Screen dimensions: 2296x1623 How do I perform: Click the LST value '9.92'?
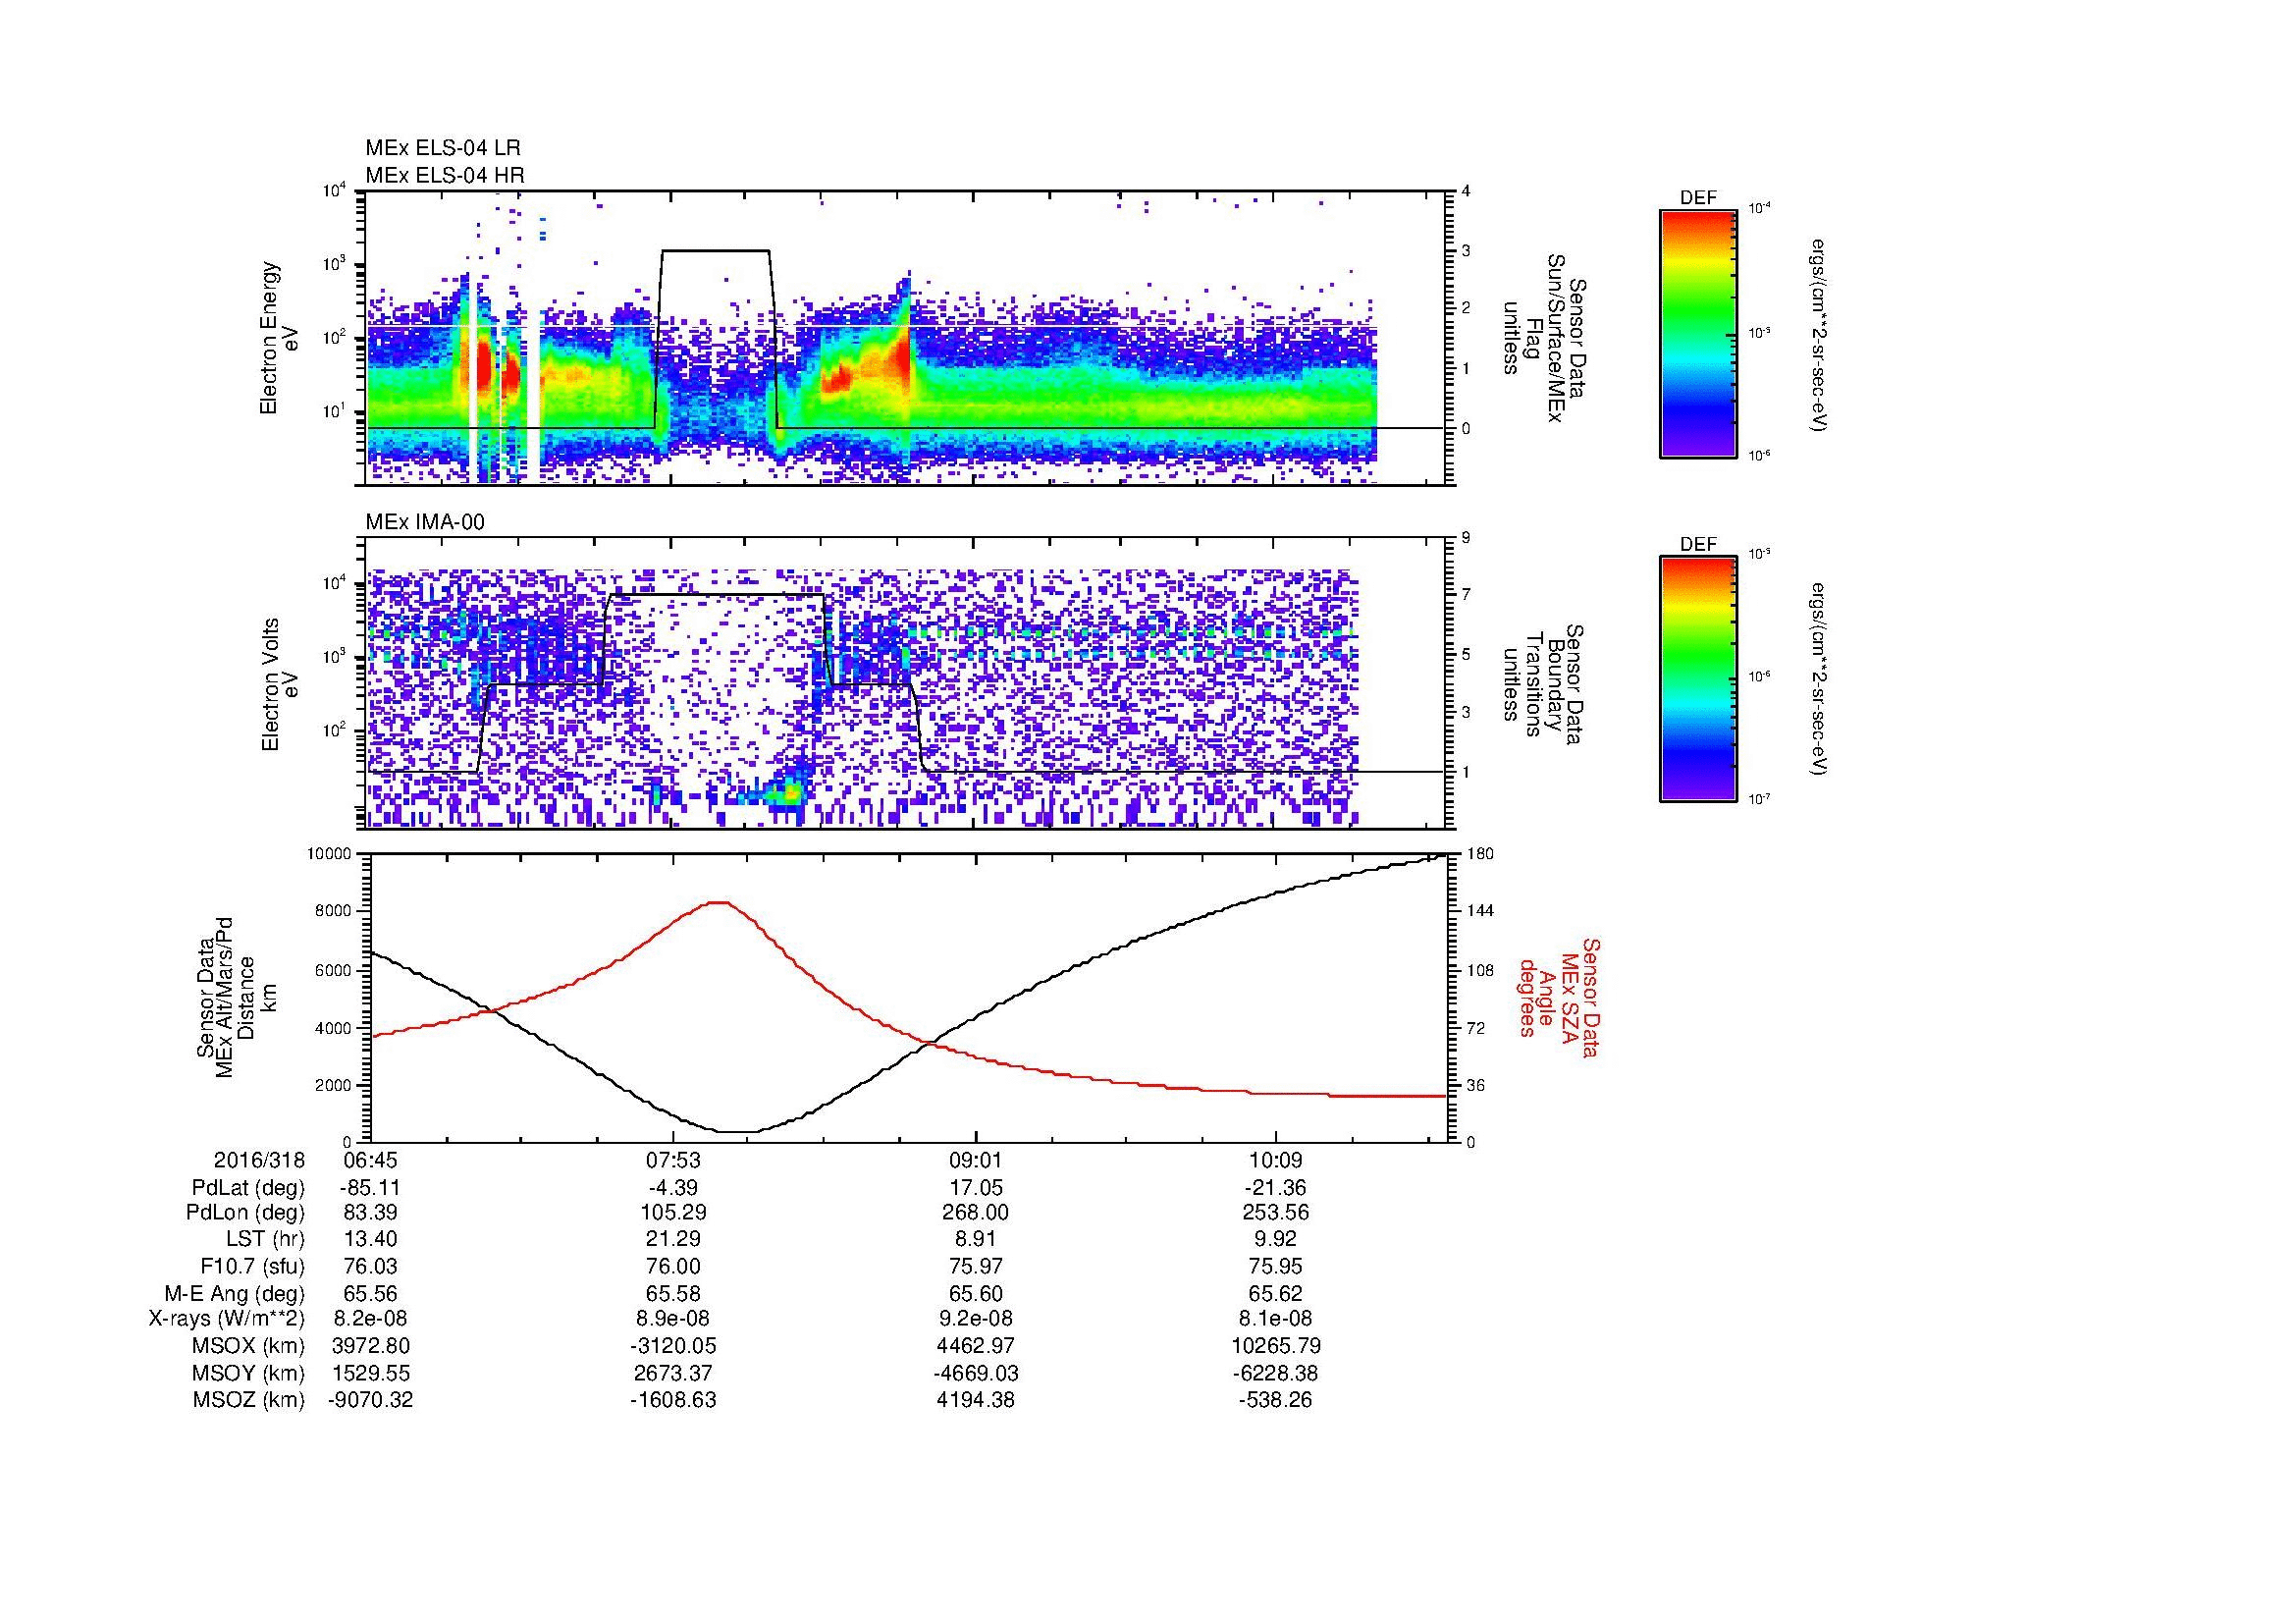(1276, 1240)
